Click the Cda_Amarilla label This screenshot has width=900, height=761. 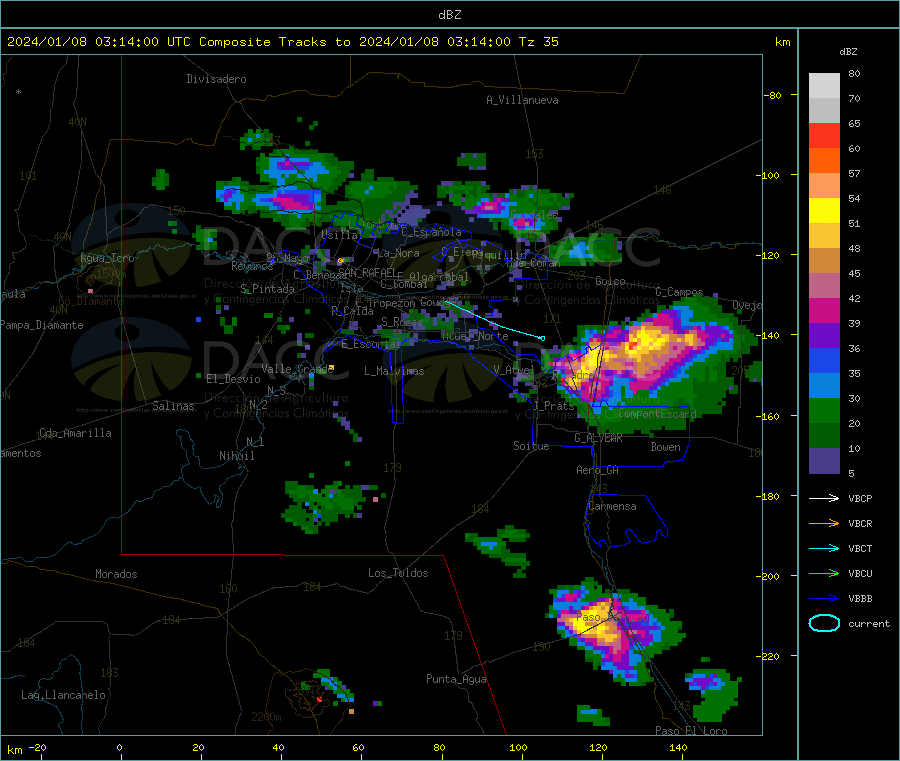(x=75, y=433)
